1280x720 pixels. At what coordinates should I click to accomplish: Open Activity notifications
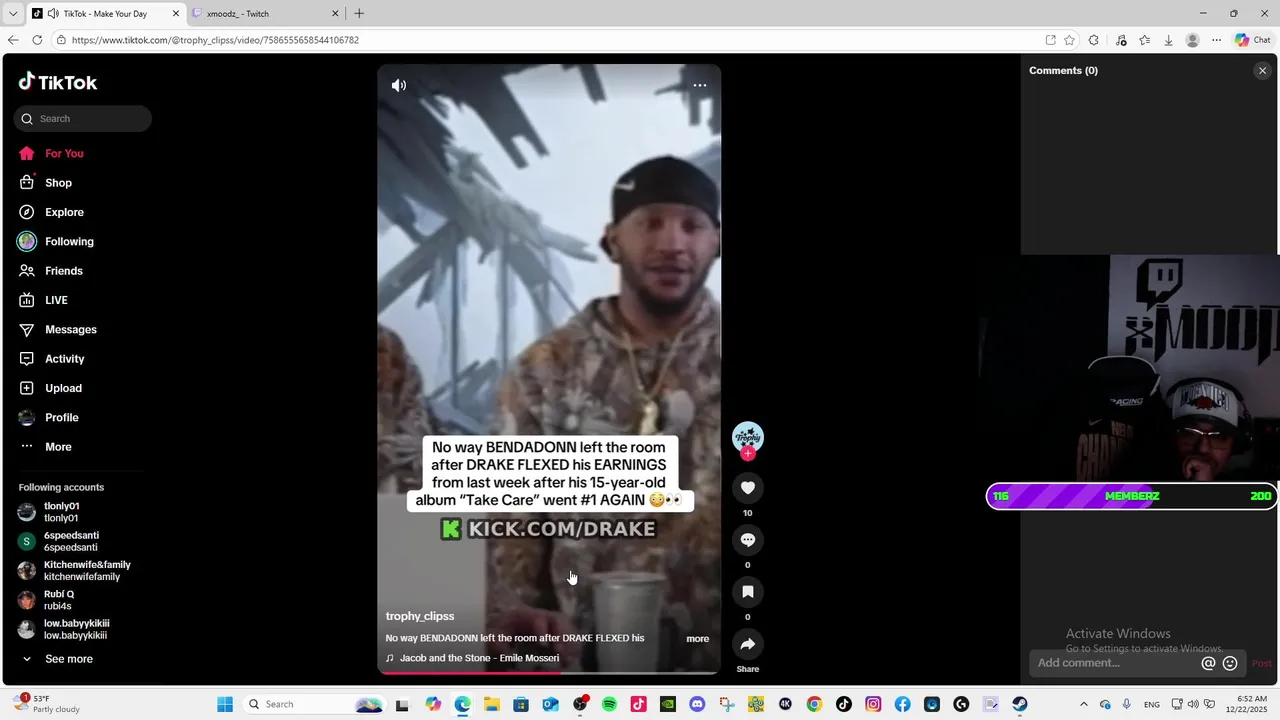pos(64,359)
